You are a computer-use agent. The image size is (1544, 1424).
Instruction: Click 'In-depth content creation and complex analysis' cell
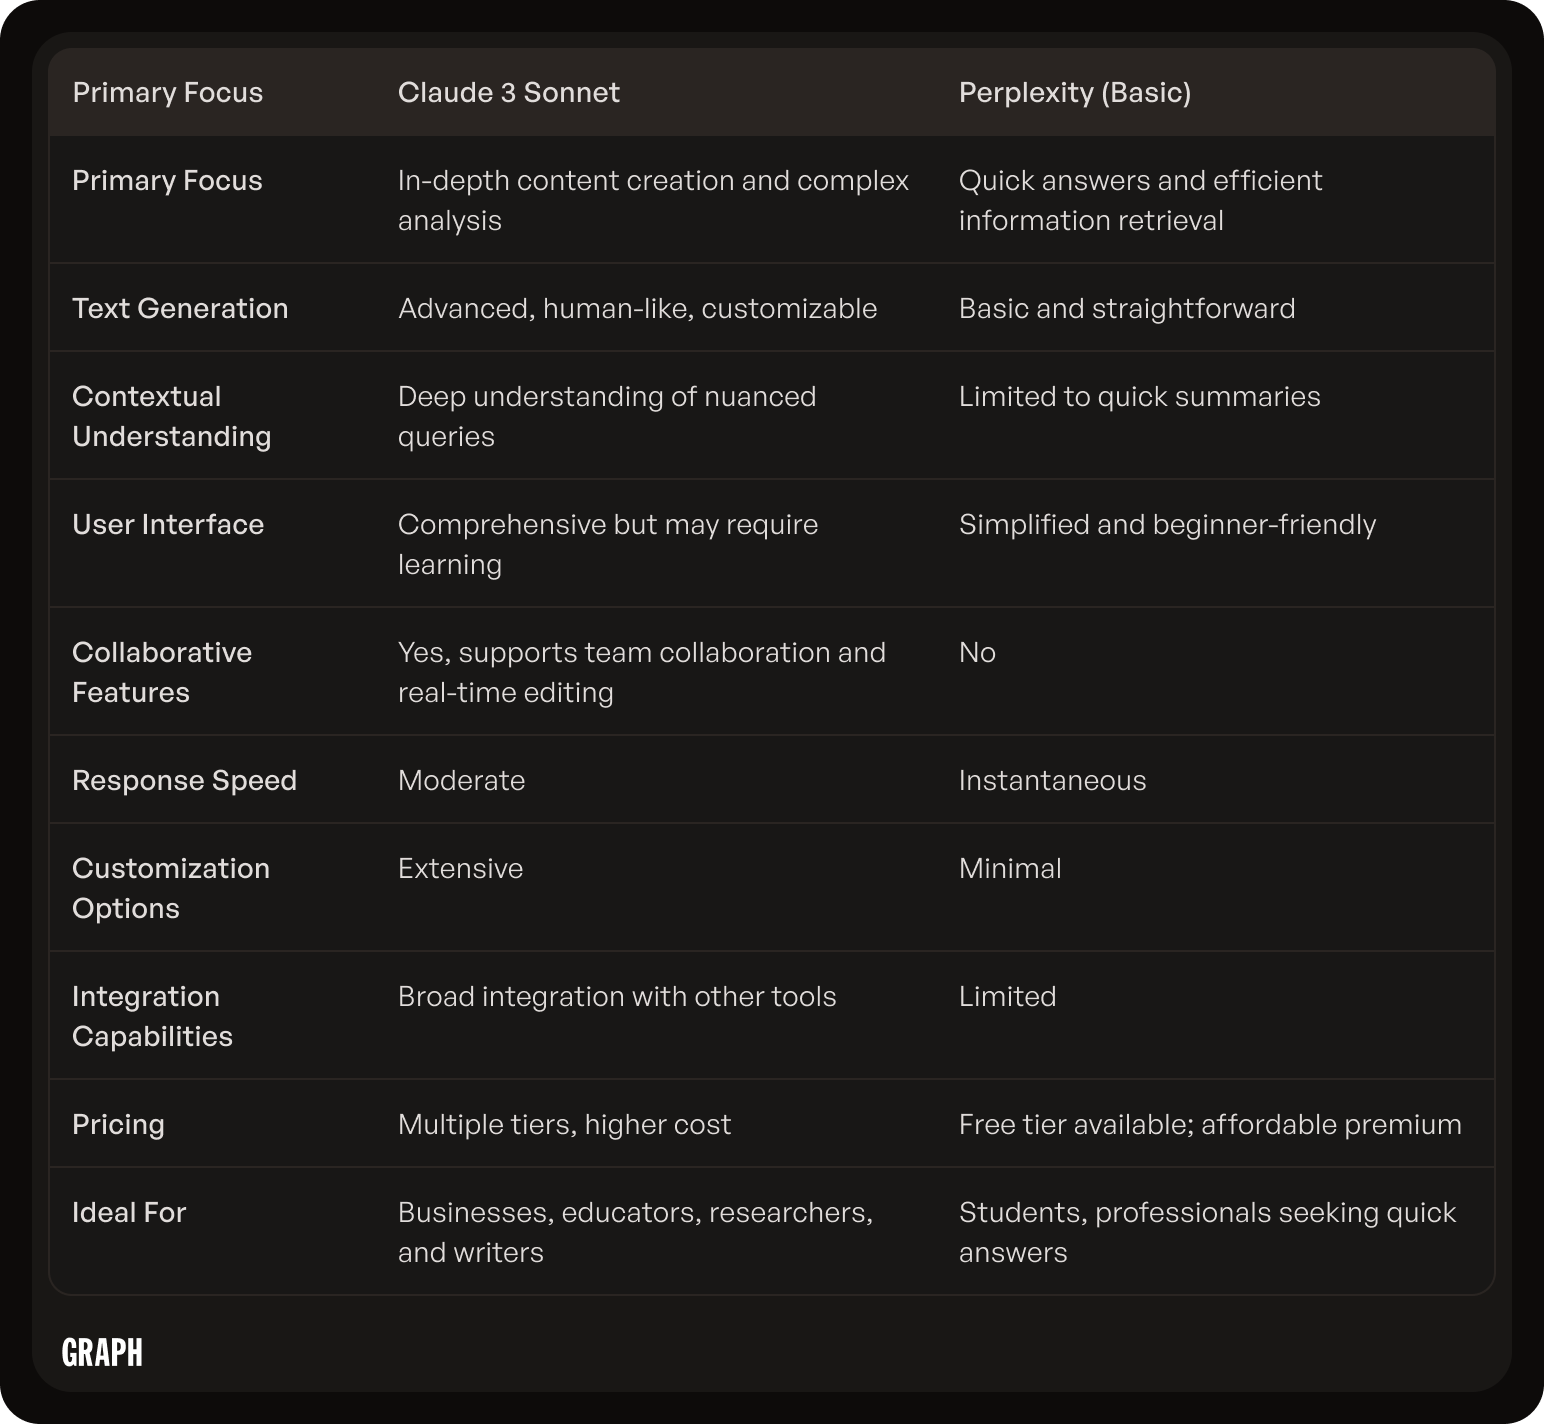tap(653, 200)
